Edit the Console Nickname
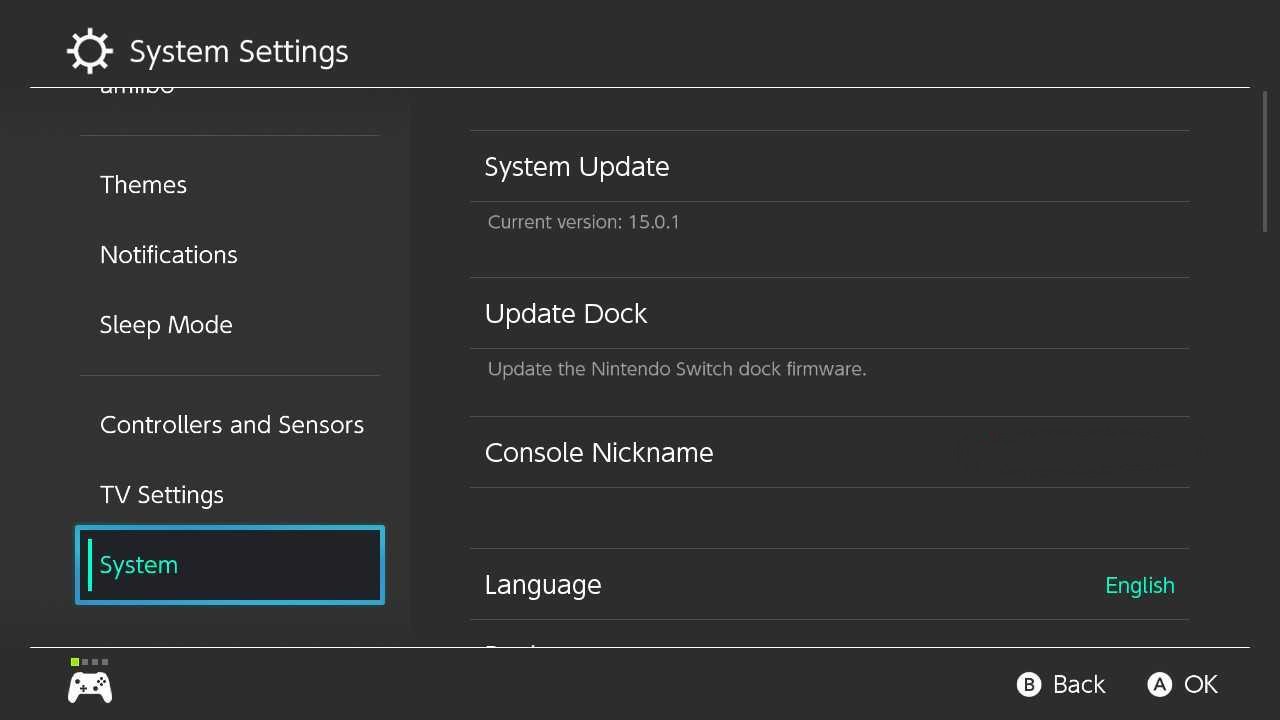This screenshot has height=720, width=1280. point(598,453)
